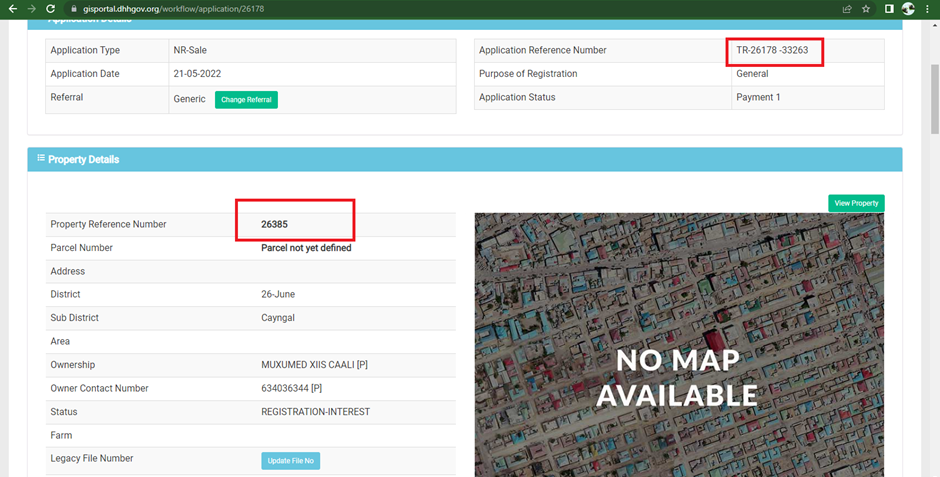This screenshot has height=477, width=940.
Task: Click the View Property button
Action: 856,203
